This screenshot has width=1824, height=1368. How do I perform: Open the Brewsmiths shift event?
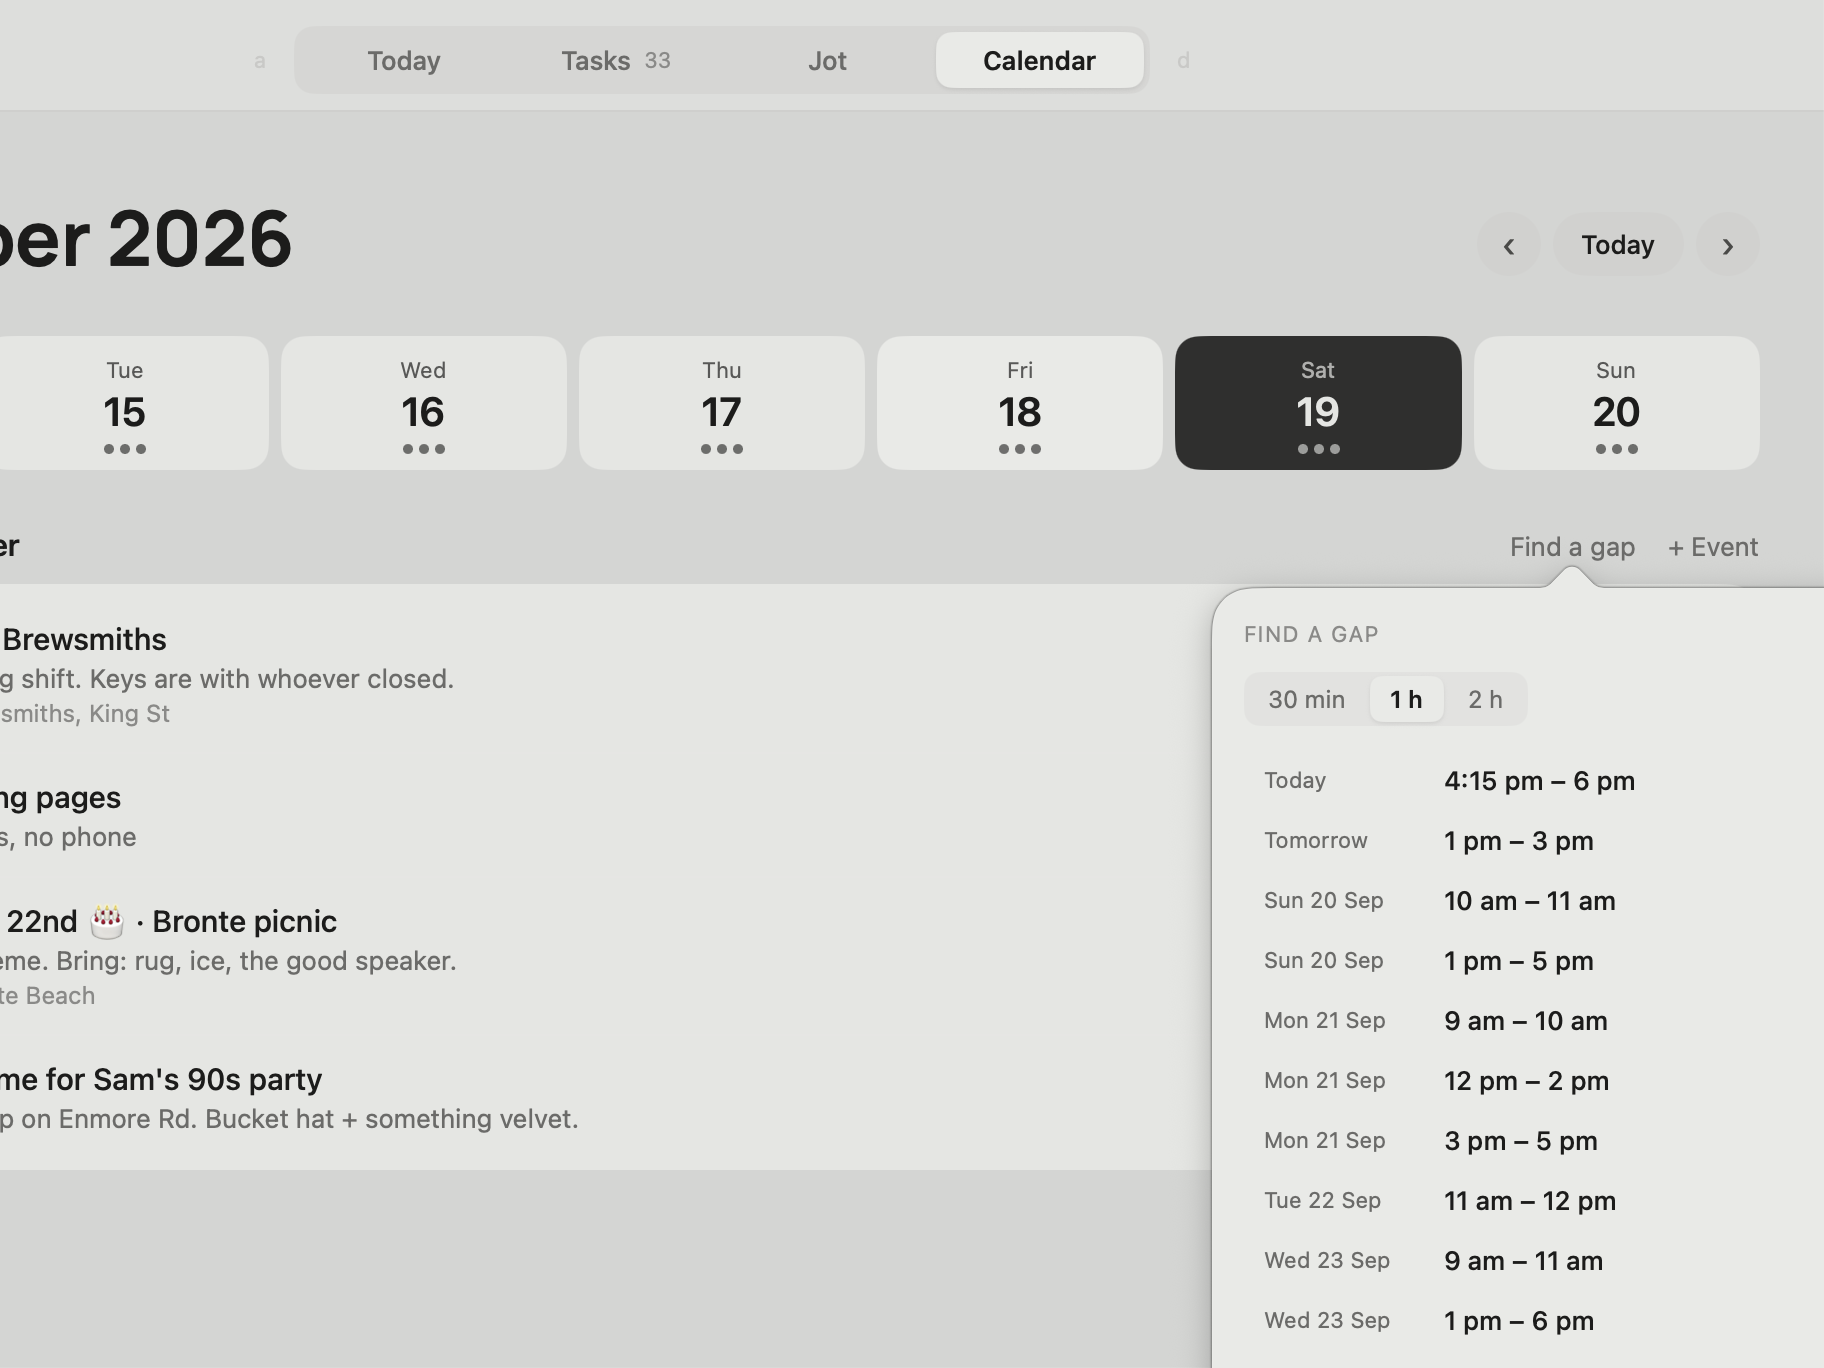click(x=605, y=675)
